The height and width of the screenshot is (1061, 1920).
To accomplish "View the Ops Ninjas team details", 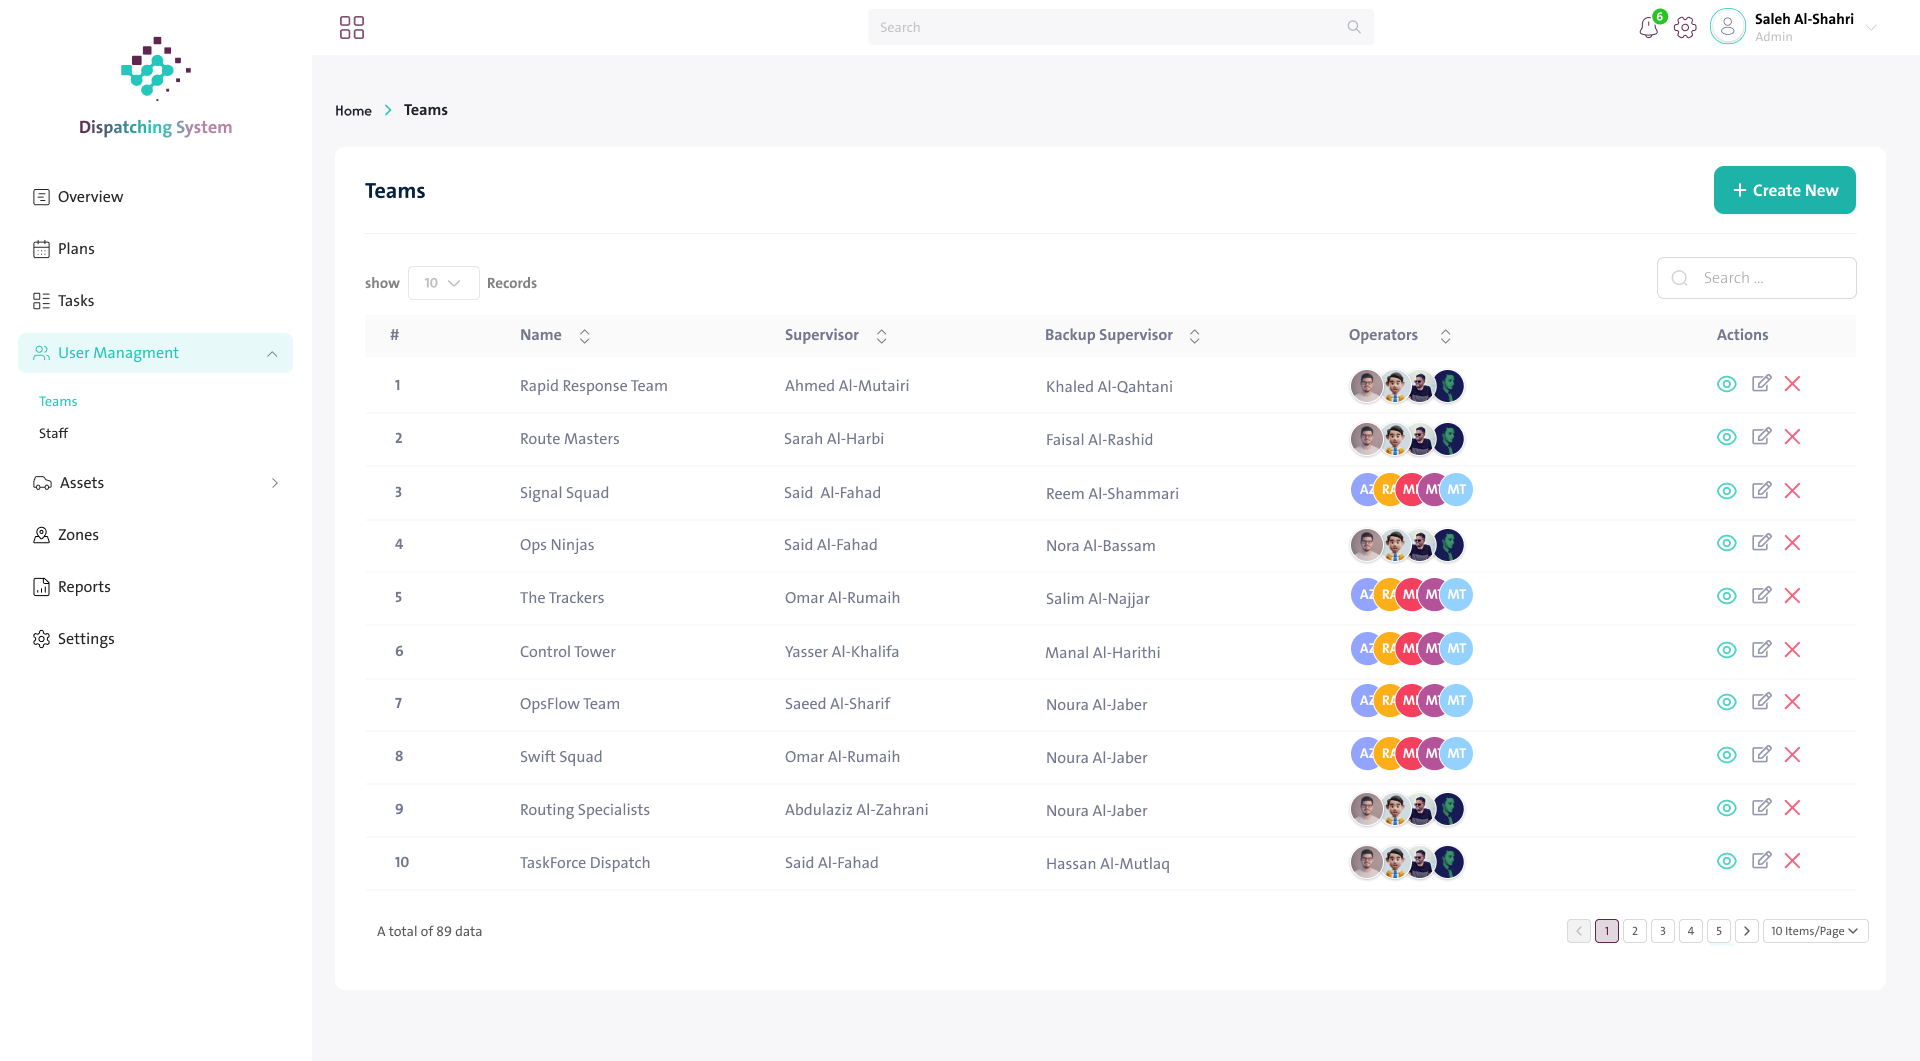I will tap(1726, 543).
